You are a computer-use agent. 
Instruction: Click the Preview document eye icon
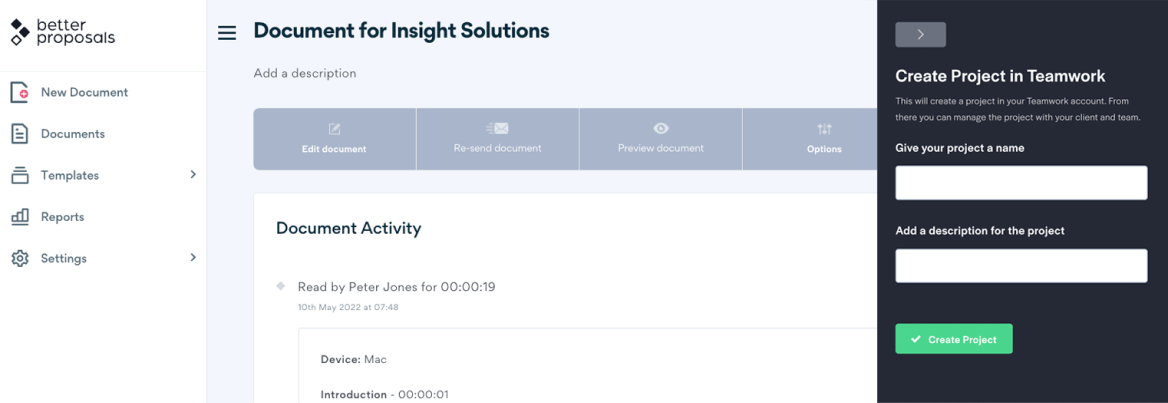point(661,128)
